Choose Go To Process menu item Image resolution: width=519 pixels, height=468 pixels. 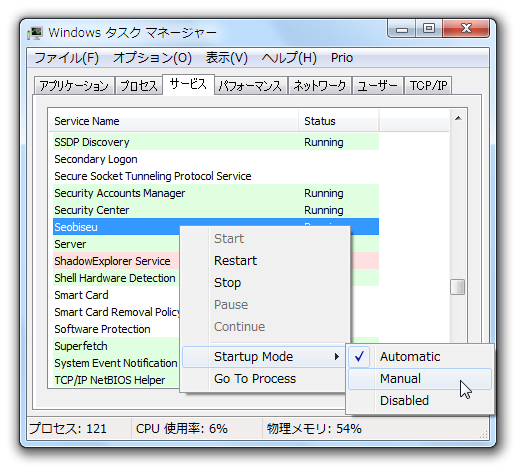click(264, 379)
